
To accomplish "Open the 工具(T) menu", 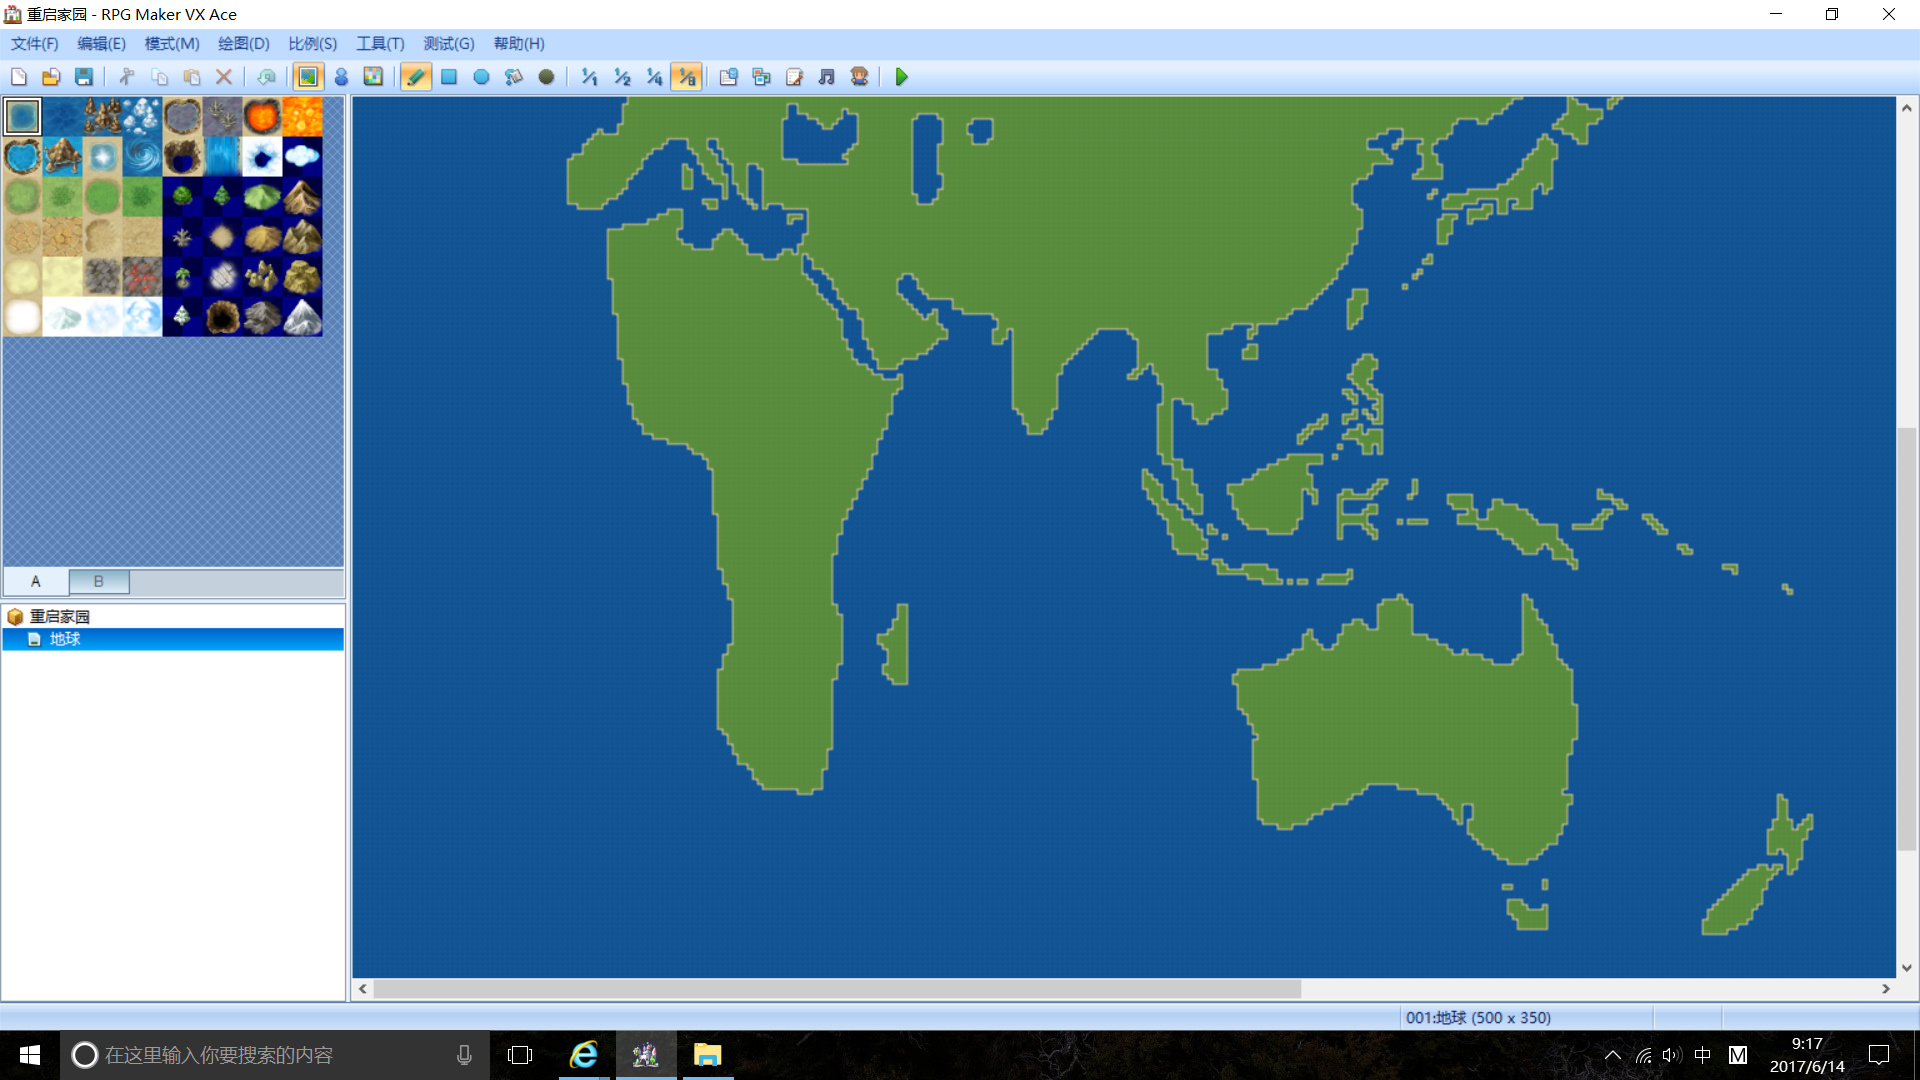I will click(x=381, y=44).
